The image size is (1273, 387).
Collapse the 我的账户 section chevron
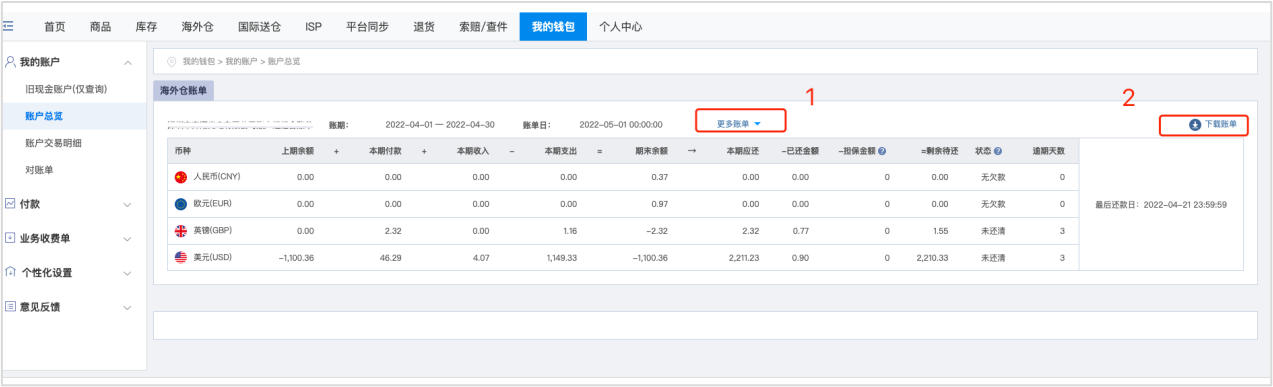(x=127, y=63)
